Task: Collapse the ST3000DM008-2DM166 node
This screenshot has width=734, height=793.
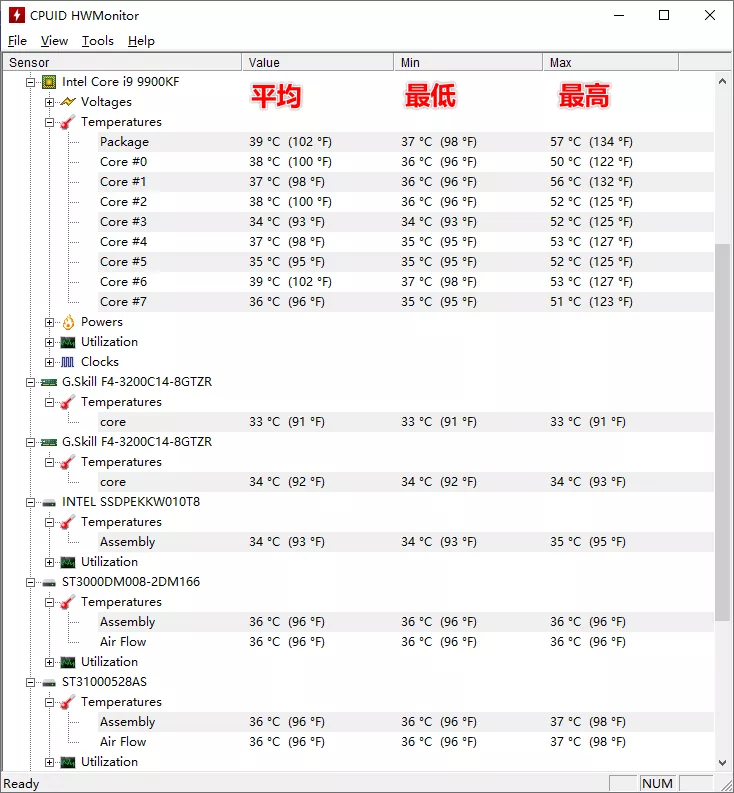Action: pyautogui.click(x=30, y=583)
